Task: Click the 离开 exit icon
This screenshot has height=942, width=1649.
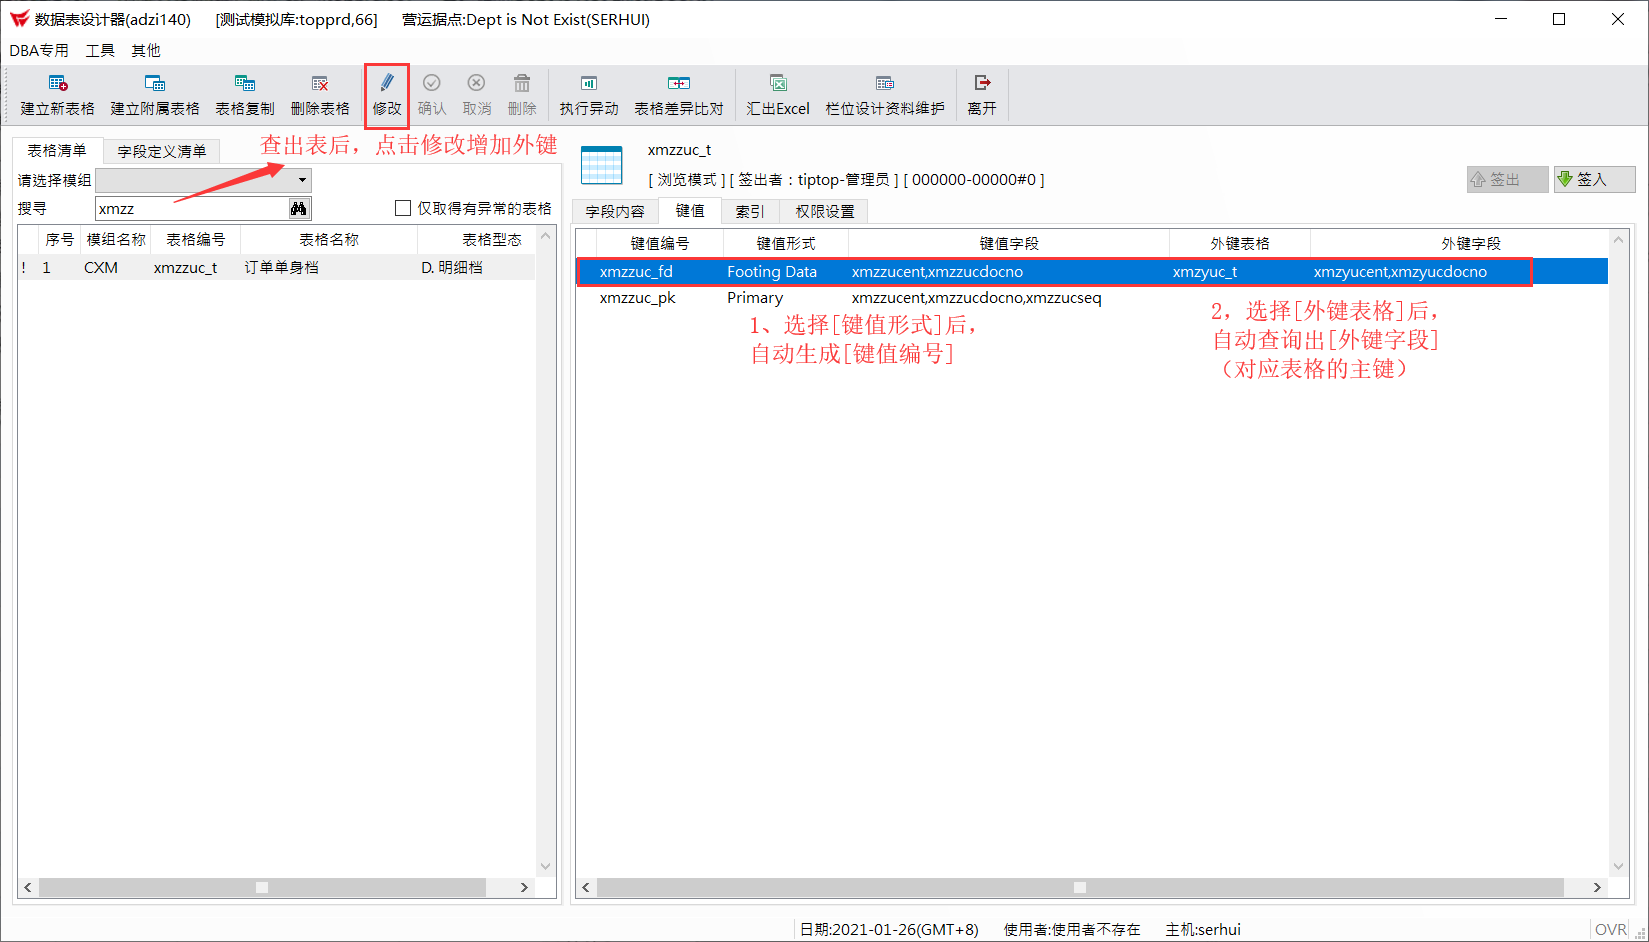Action: 982,83
